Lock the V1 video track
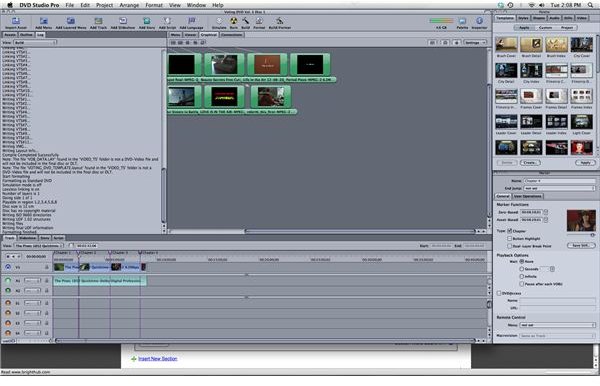Viewport: 600px width, 386px height. point(47,267)
